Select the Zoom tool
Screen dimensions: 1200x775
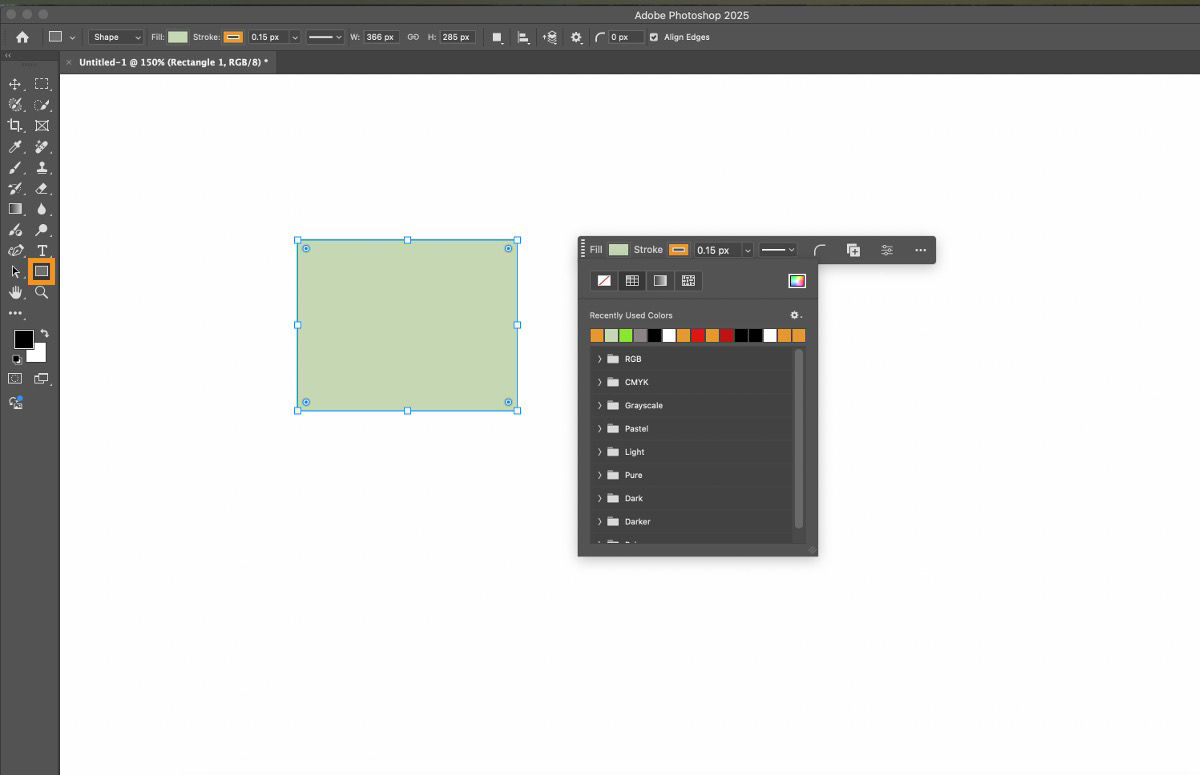pos(40,292)
